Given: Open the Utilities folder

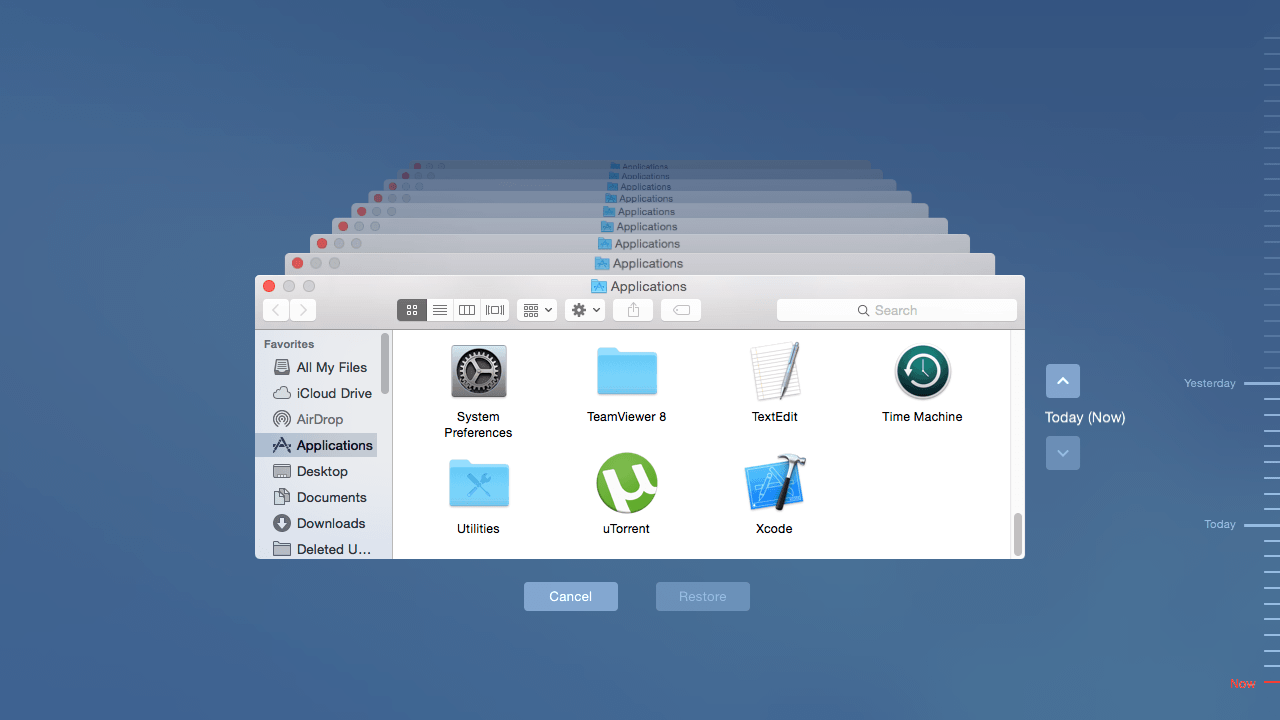Looking at the screenshot, I should click(478, 483).
